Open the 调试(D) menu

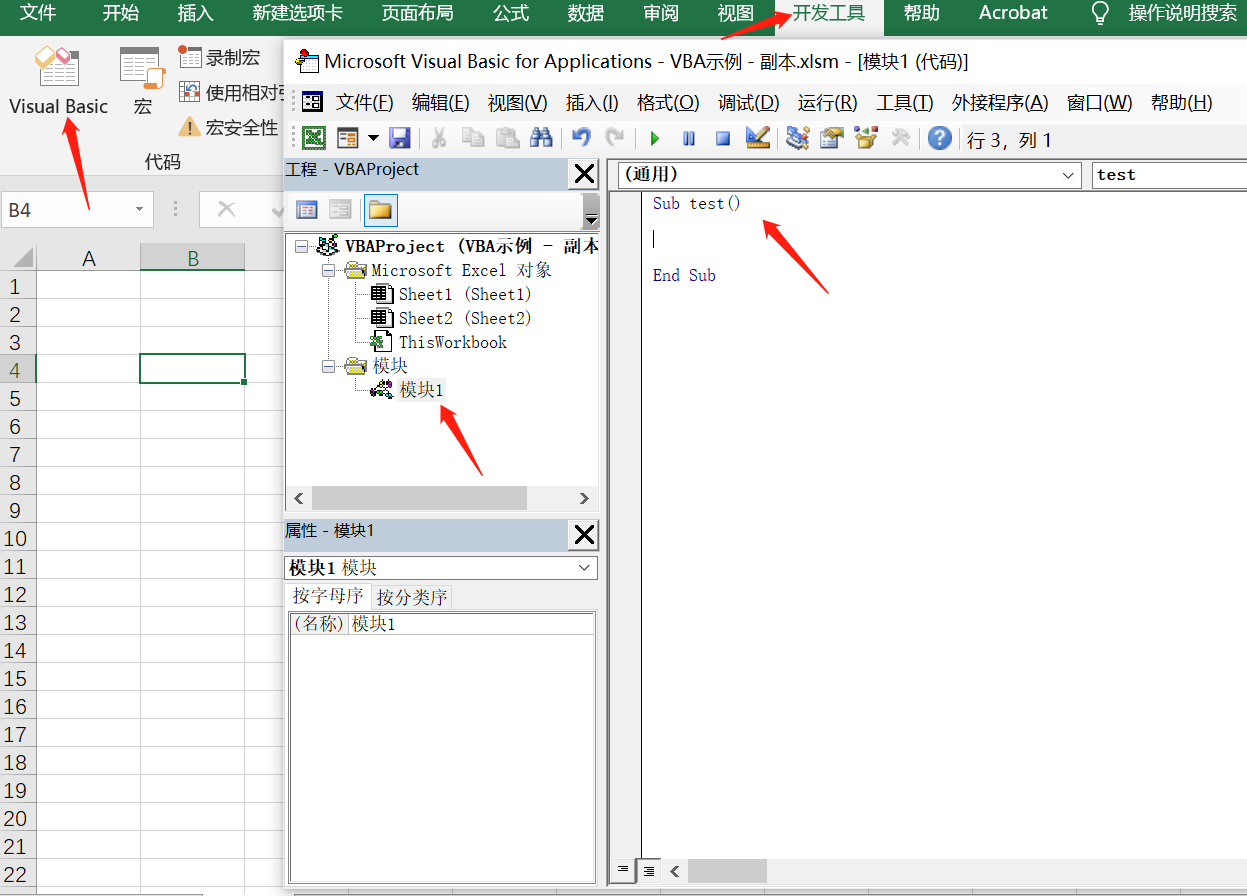click(x=748, y=103)
